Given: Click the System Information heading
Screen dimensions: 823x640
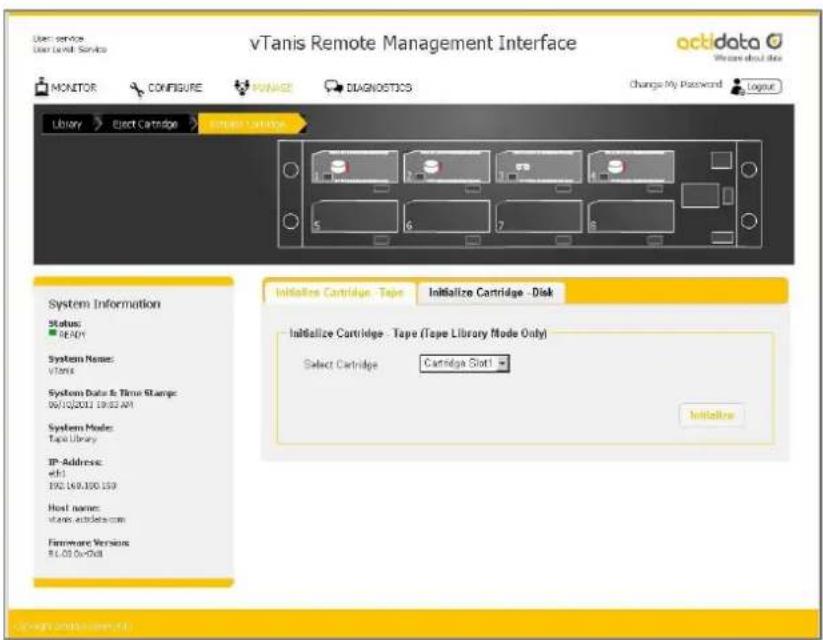Looking at the screenshot, I should point(104,304).
